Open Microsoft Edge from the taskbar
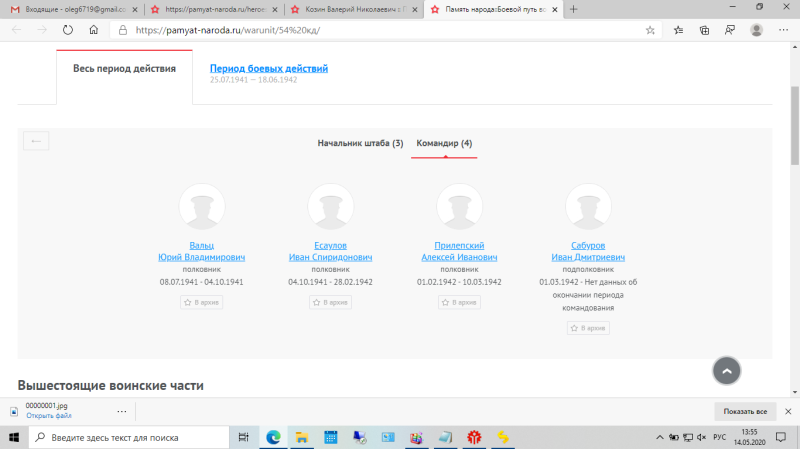 pyautogui.click(x=272, y=437)
